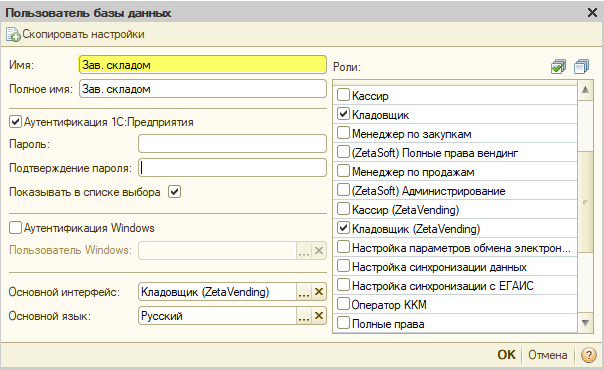Enable the Полные права role

(x=343, y=323)
